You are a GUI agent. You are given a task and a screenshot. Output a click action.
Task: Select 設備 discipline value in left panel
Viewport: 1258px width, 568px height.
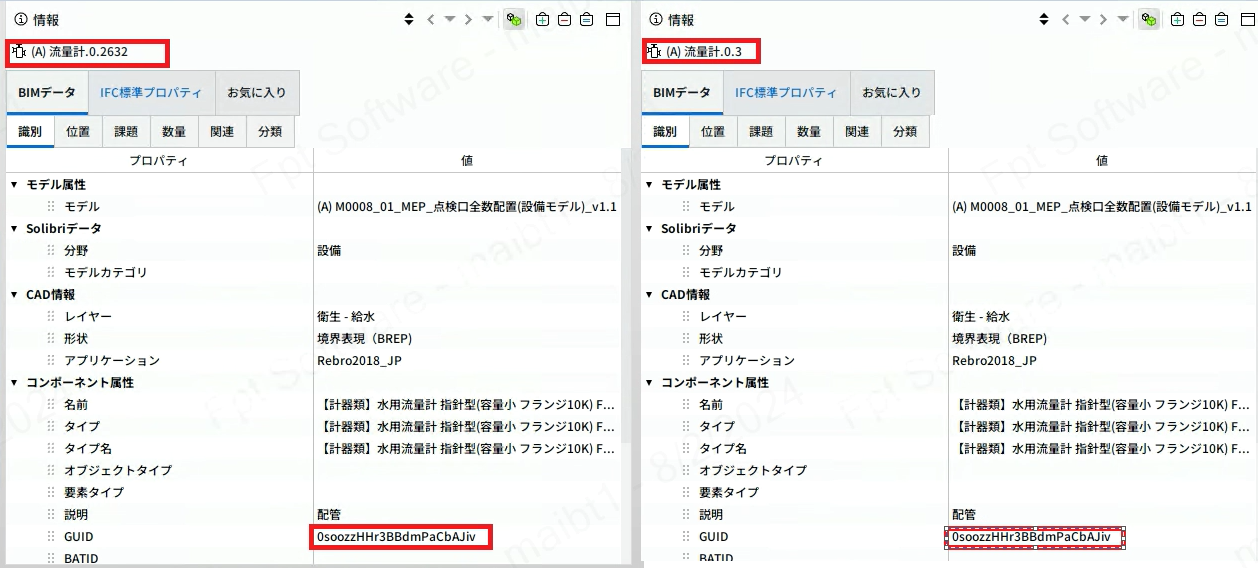tap(329, 251)
